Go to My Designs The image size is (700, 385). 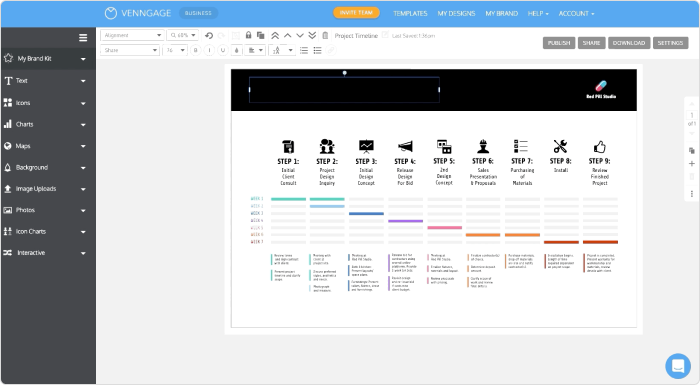pos(456,13)
